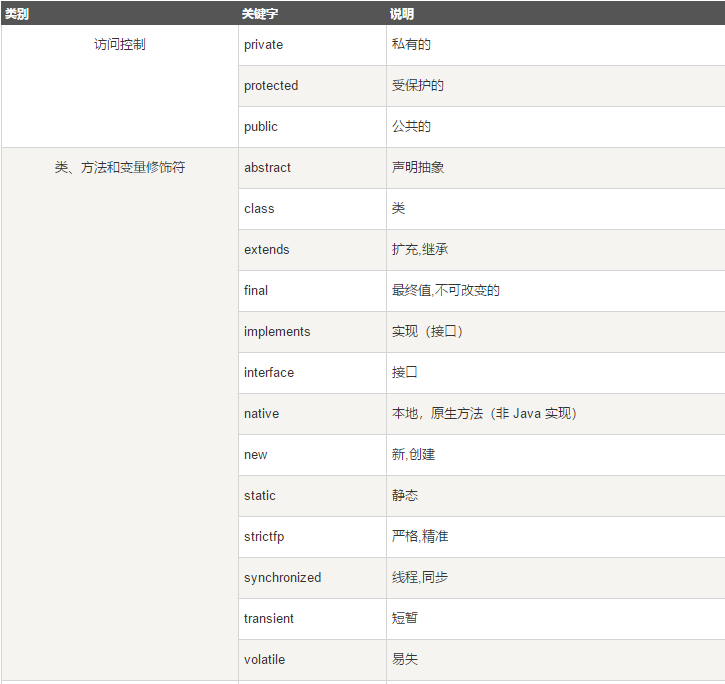Click the keyword volatile
The image size is (725, 684).
(264, 659)
